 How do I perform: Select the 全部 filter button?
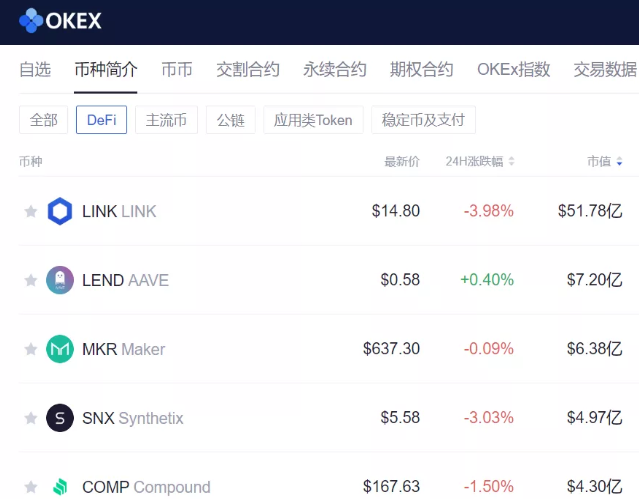43,120
